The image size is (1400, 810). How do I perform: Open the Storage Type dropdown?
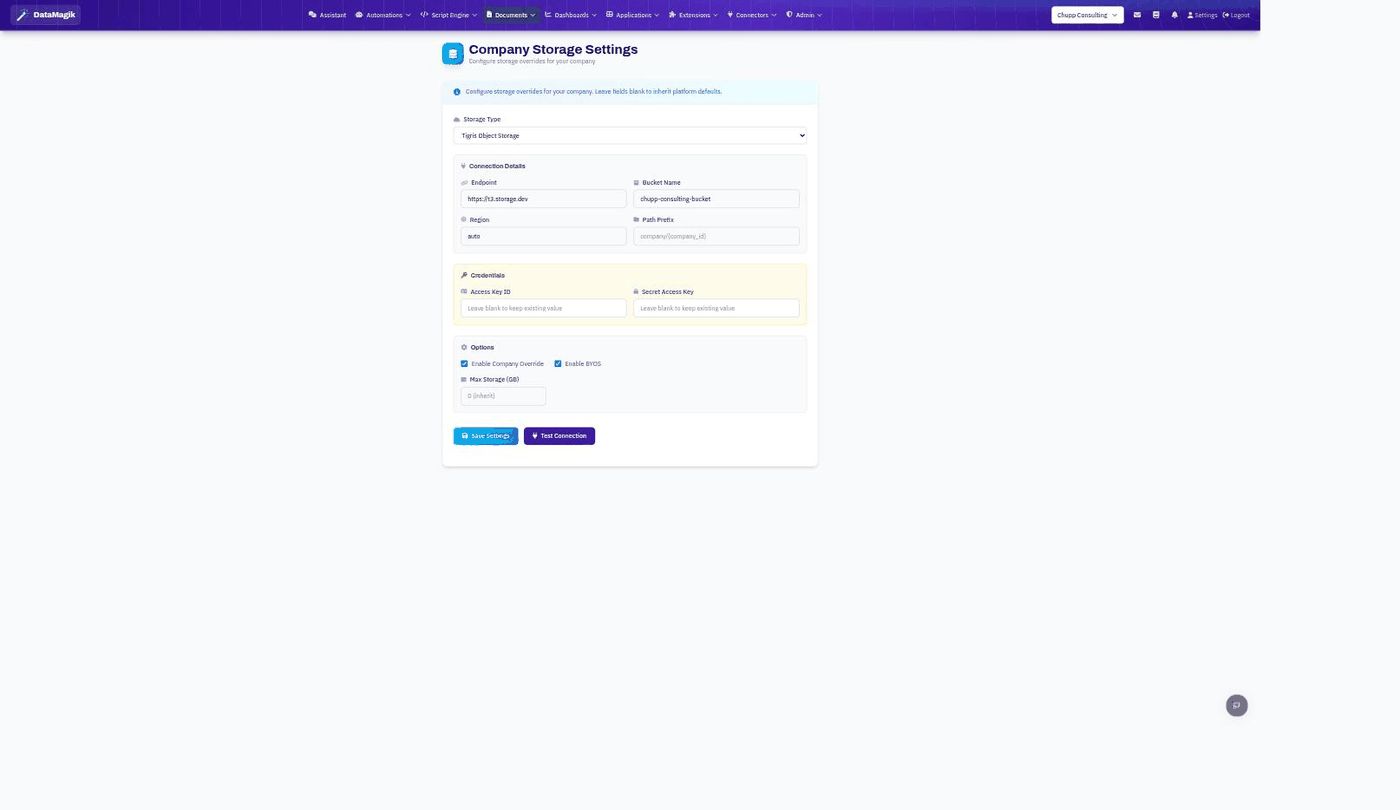click(630, 135)
